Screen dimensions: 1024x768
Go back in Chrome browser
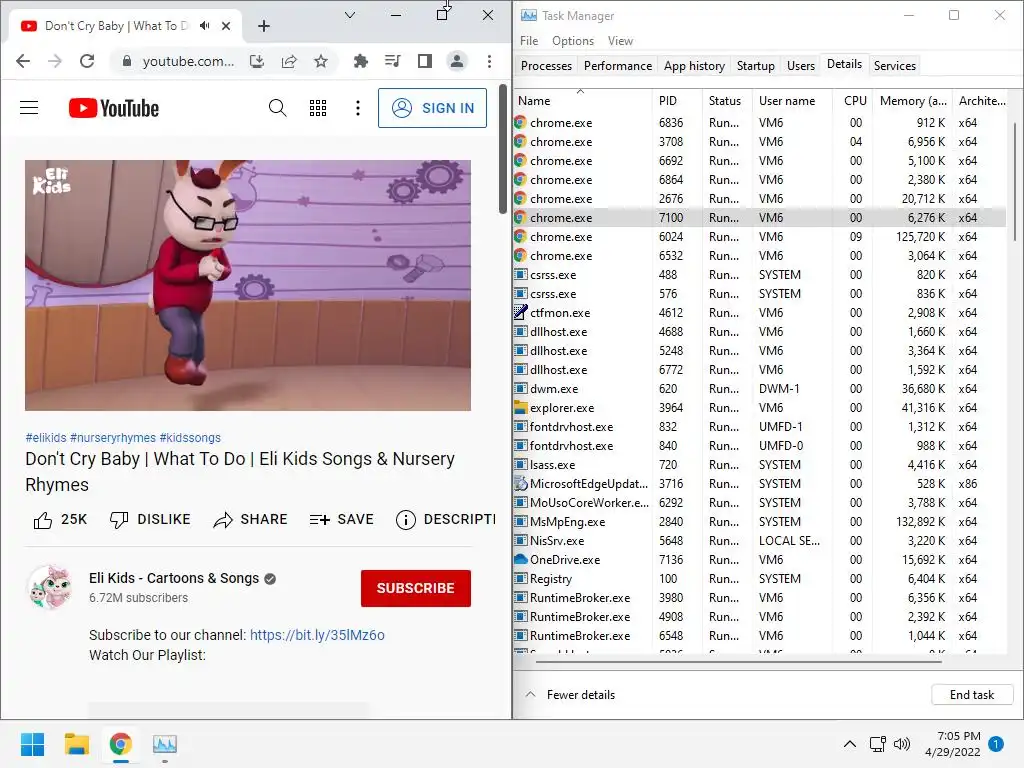pos(23,61)
